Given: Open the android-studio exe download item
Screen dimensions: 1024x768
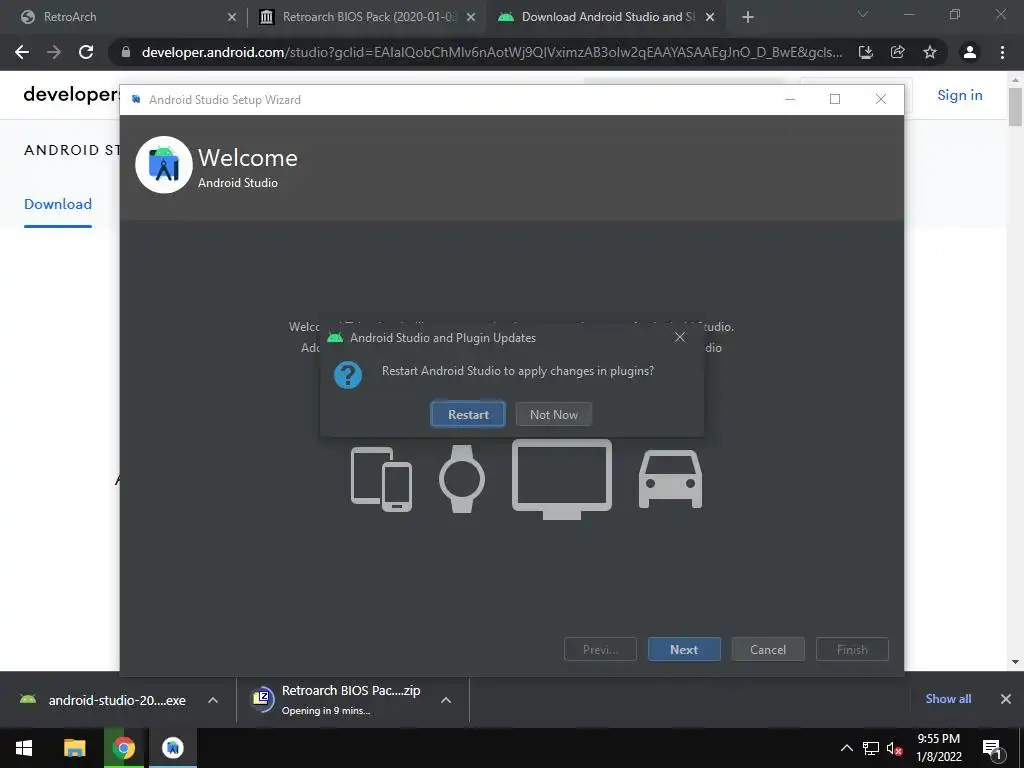Looking at the screenshot, I should pyautogui.click(x=103, y=700).
